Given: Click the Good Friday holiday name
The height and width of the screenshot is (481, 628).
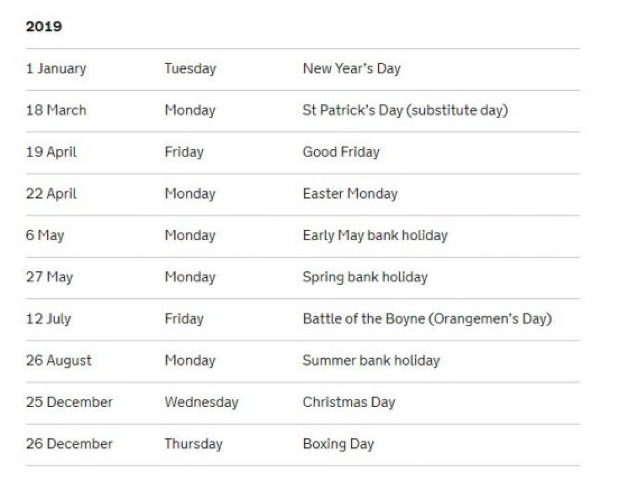Looking at the screenshot, I should (x=341, y=152).
